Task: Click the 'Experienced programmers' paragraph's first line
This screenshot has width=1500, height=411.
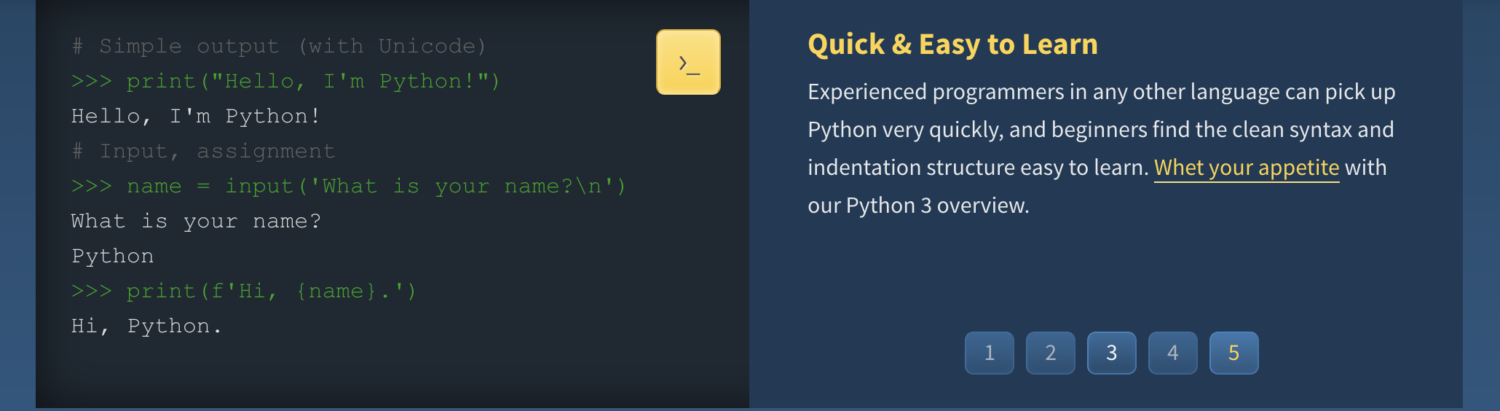Action: (1100, 92)
